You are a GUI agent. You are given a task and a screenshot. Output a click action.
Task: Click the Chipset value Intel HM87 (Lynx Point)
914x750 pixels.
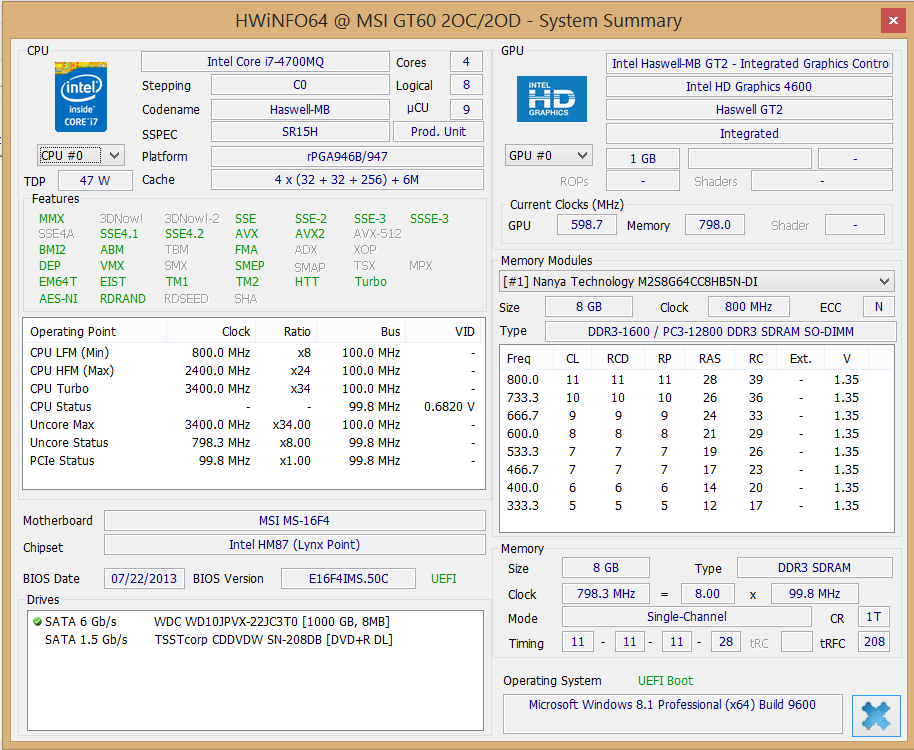pyautogui.click(x=294, y=545)
